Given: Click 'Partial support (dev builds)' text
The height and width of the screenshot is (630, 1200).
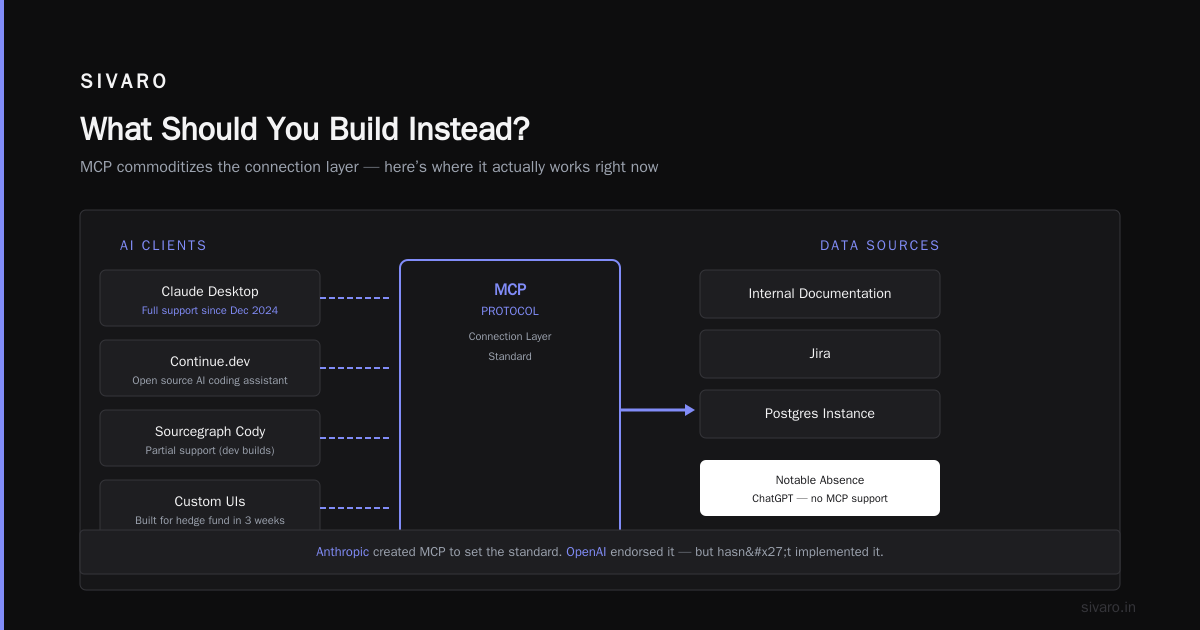Looking at the screenshot, I should coord(210,451).
